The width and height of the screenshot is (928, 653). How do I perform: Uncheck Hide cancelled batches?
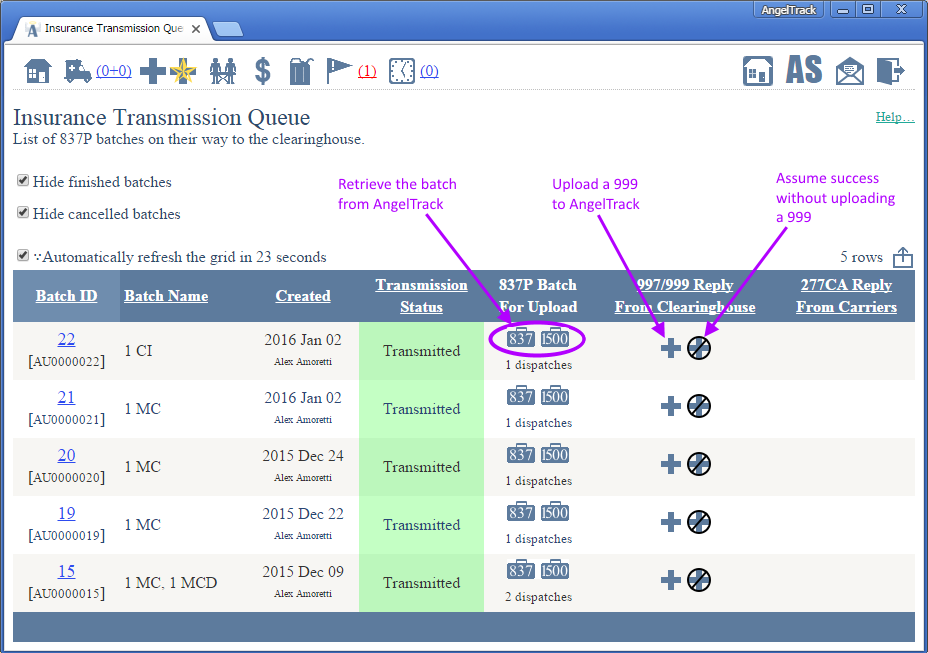[22, 214]
